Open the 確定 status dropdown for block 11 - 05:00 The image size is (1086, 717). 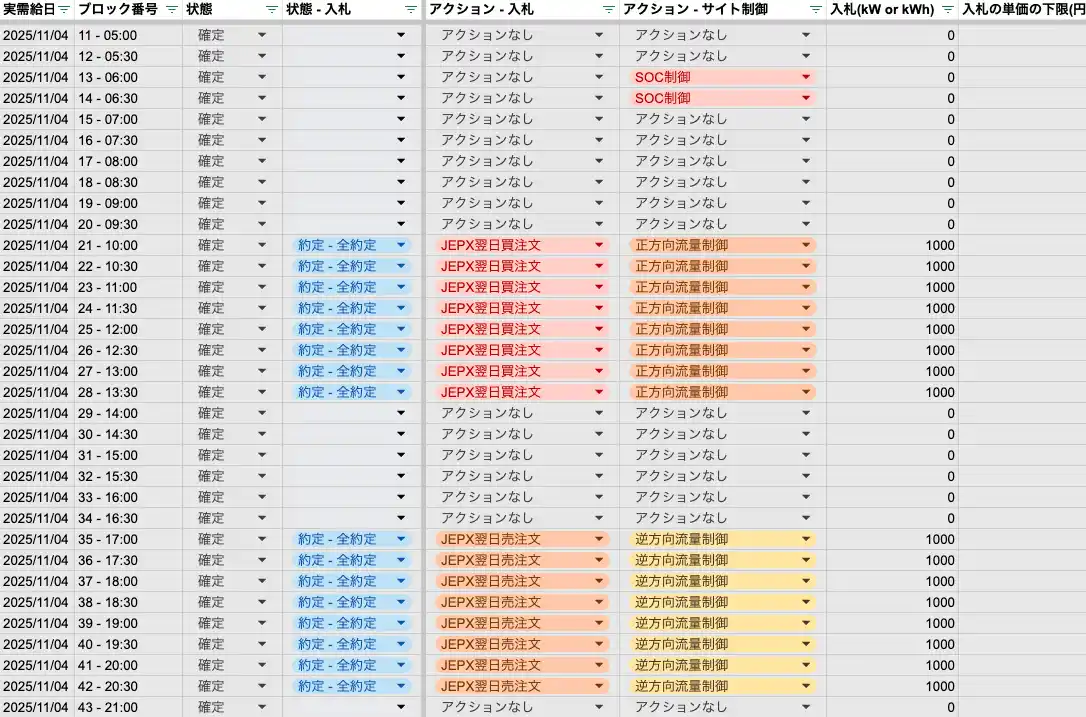262,35
